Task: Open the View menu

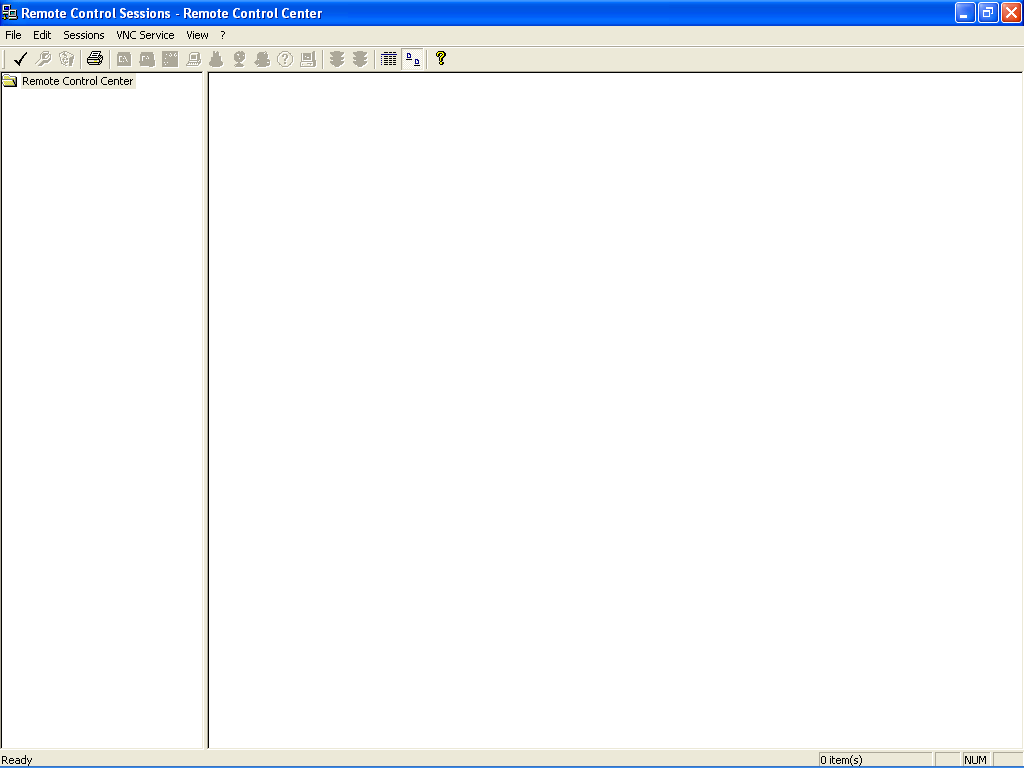Action: 197,35
